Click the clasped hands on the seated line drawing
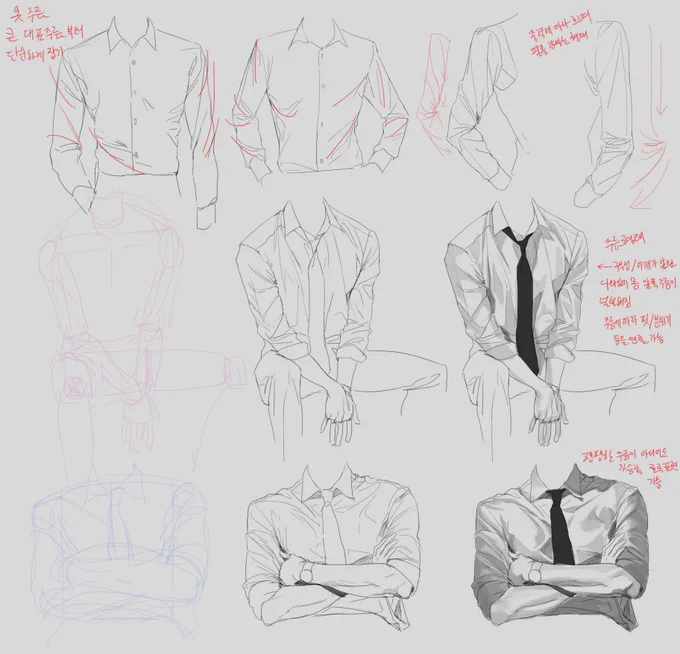 [341, 414]
